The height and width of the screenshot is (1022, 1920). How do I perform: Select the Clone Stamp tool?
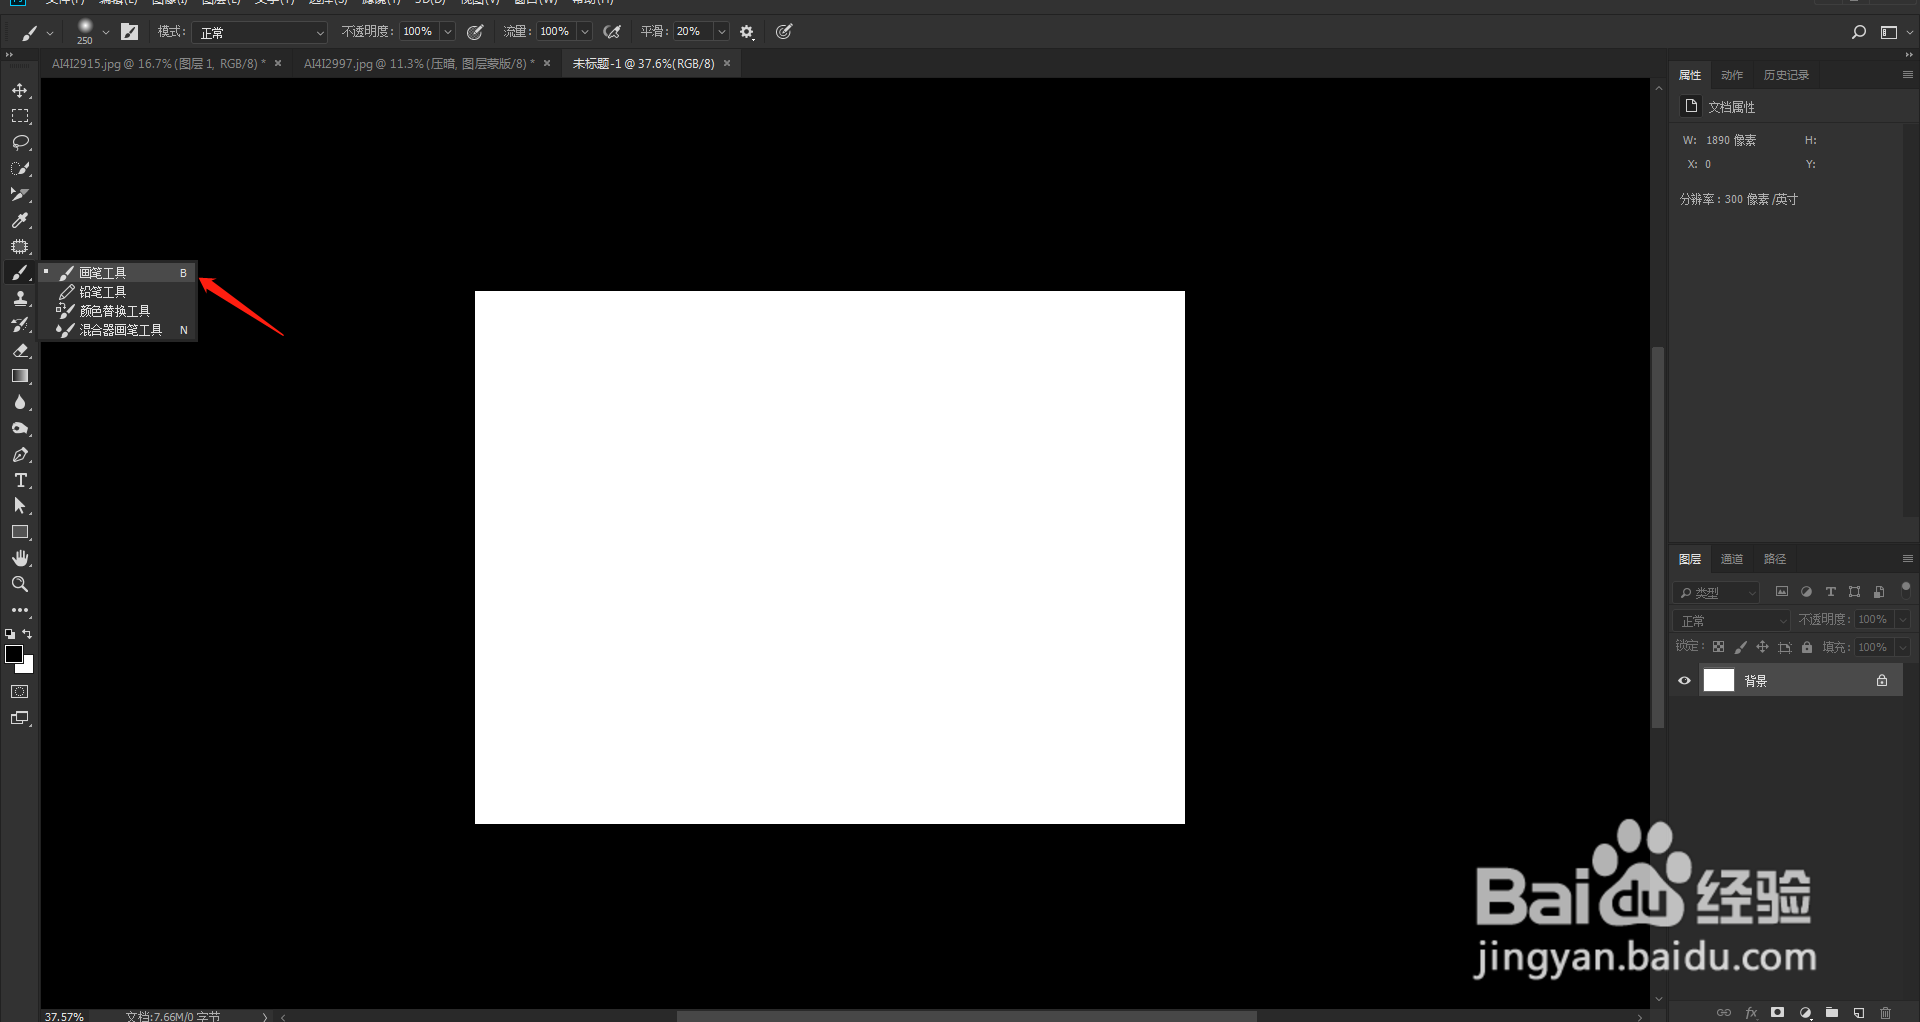tap(20, 299)
